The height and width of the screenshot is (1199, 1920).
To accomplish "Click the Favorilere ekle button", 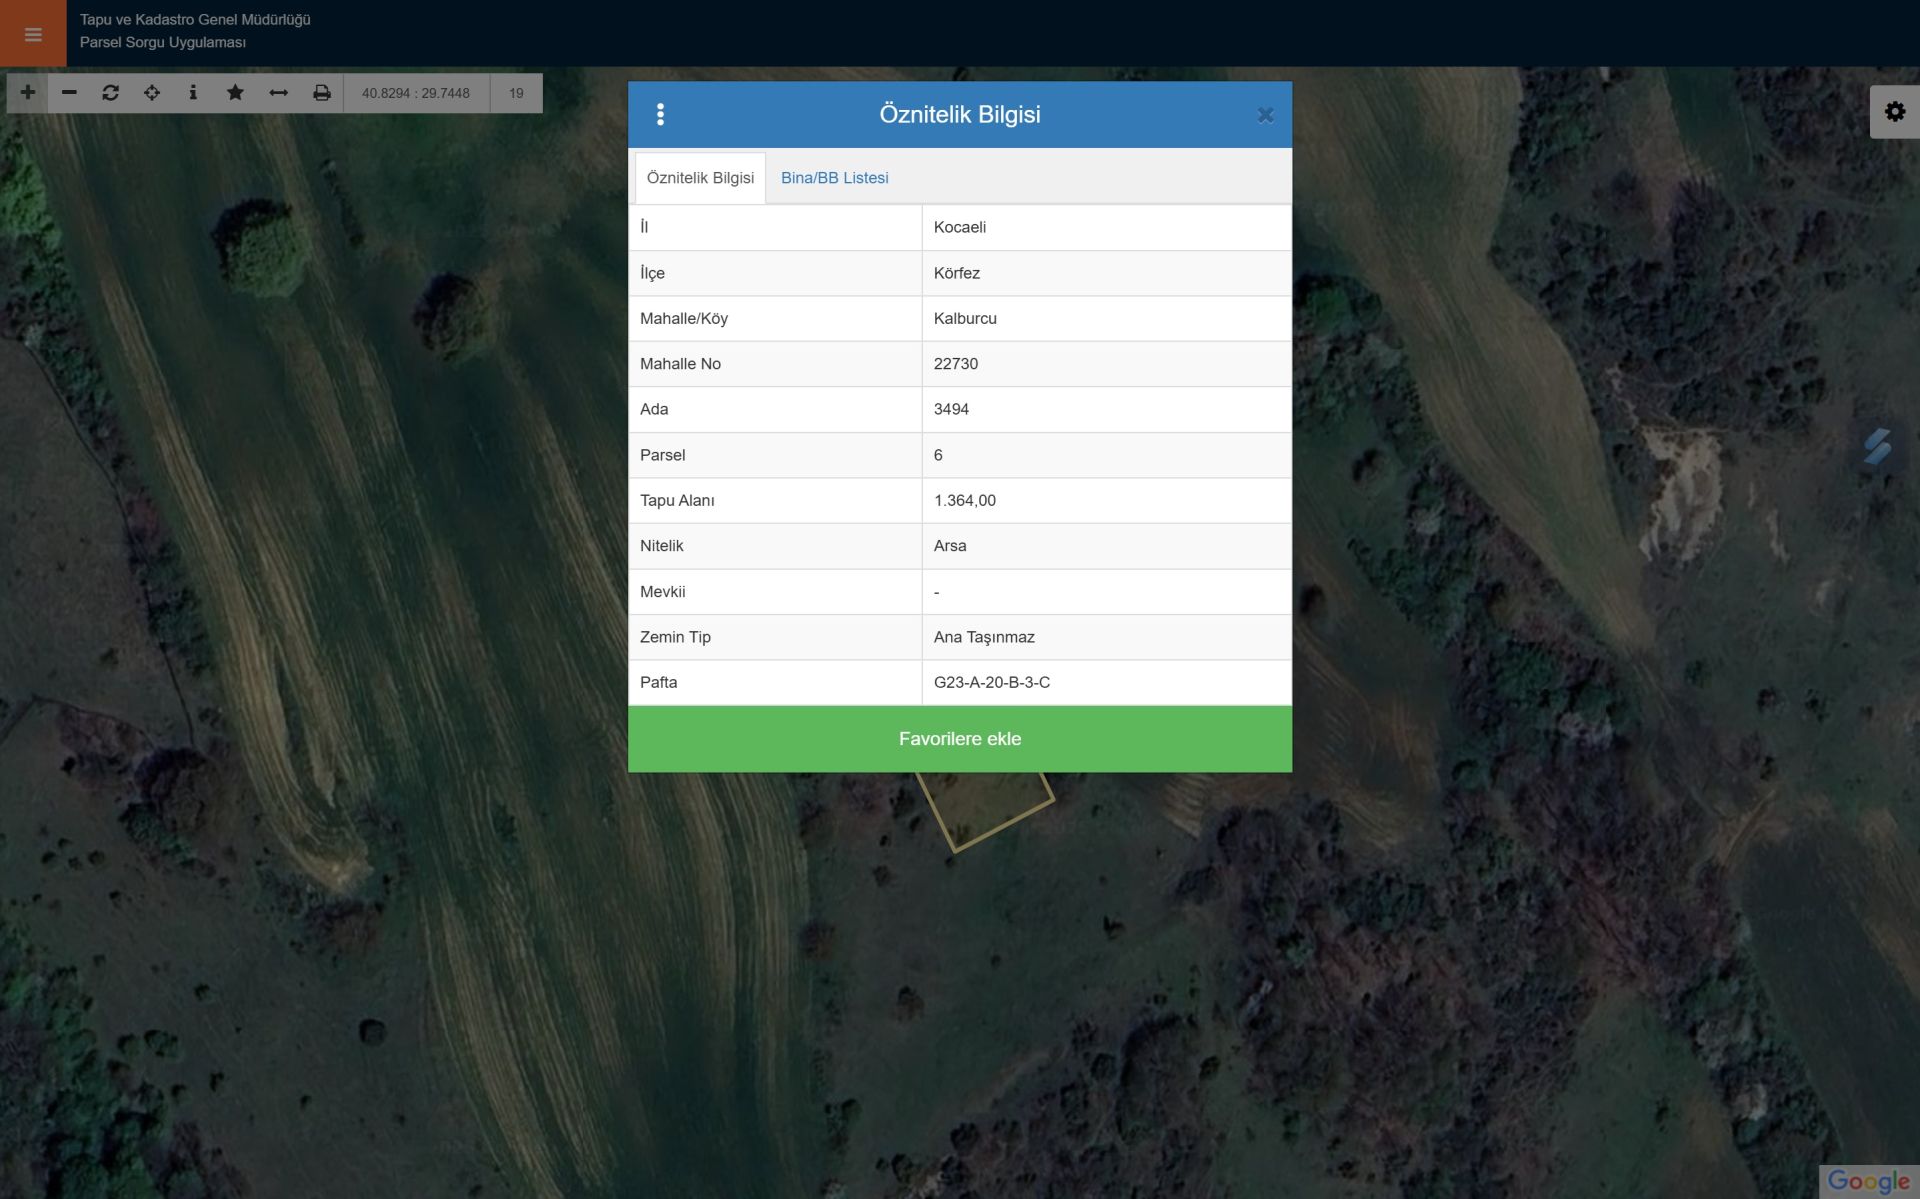I will (959, 739).
